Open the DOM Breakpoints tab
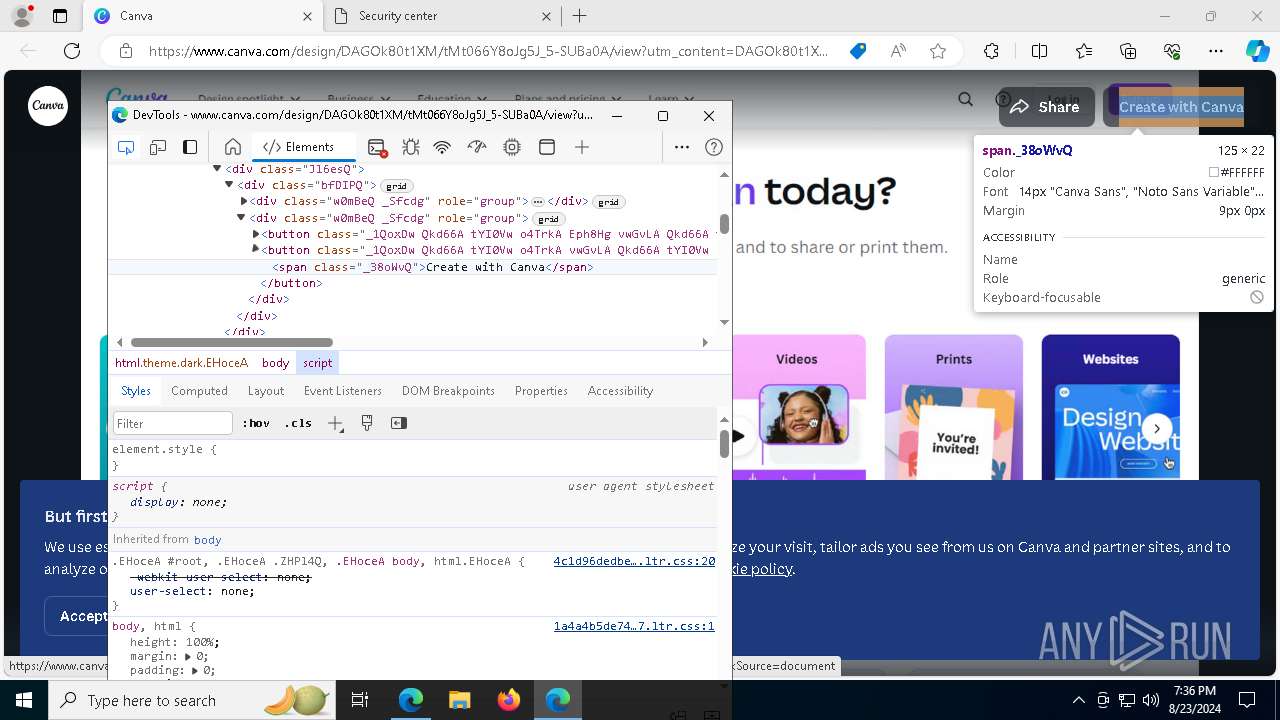 point(448,391)
